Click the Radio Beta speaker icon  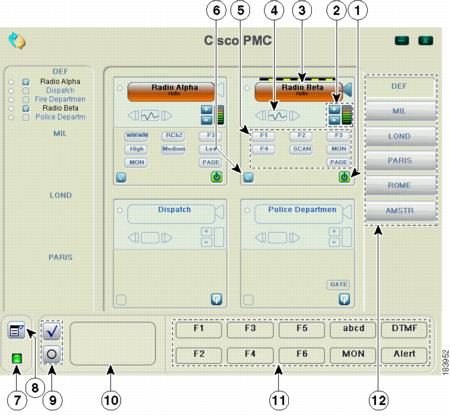(x=347, y=90)
